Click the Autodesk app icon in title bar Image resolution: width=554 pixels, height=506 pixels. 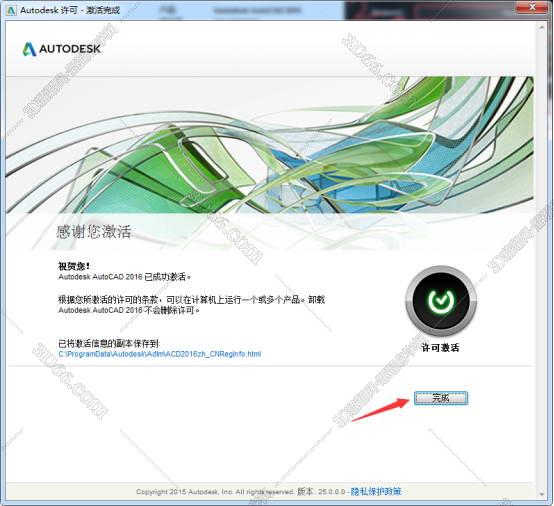coord(11,10)
